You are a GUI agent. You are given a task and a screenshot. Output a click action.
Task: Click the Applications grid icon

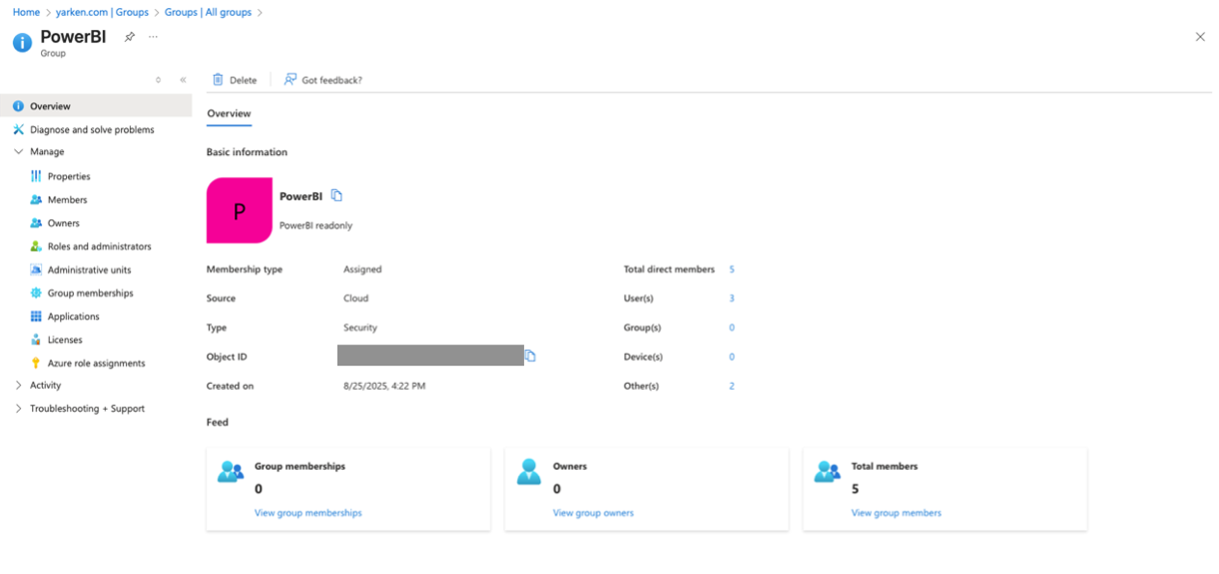tap(36, 316)
